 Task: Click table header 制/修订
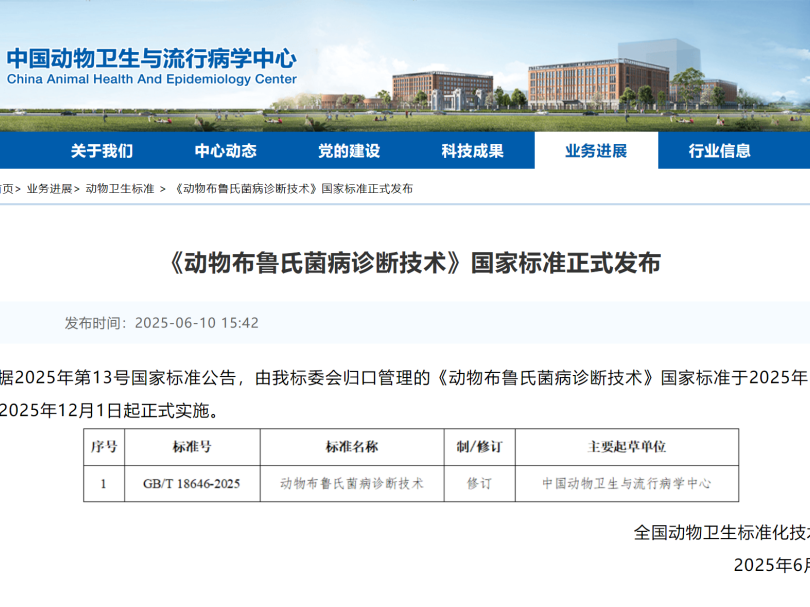click(x=479, y=447)
